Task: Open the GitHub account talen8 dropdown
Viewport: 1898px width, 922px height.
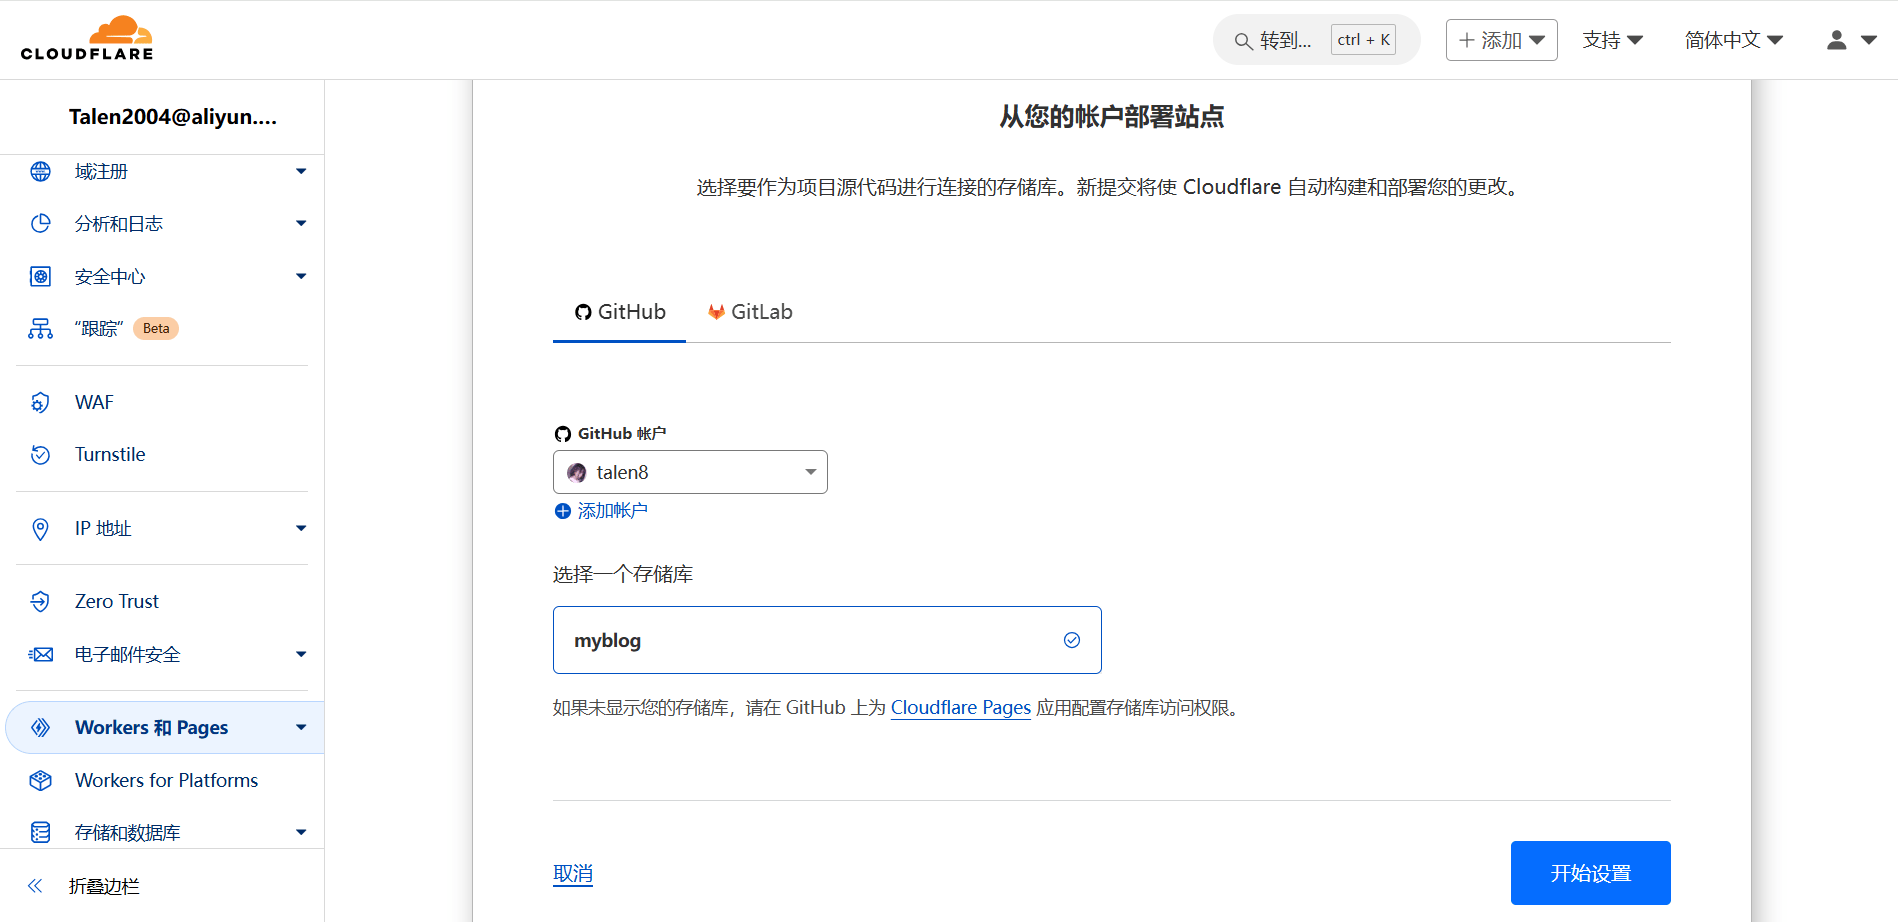Action: [690, 472]
